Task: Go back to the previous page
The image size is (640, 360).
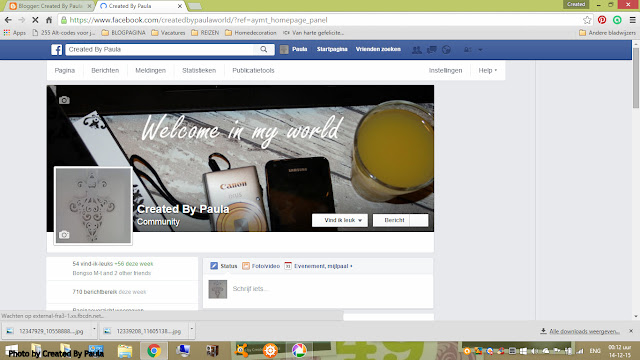Action: coord(8,20)
